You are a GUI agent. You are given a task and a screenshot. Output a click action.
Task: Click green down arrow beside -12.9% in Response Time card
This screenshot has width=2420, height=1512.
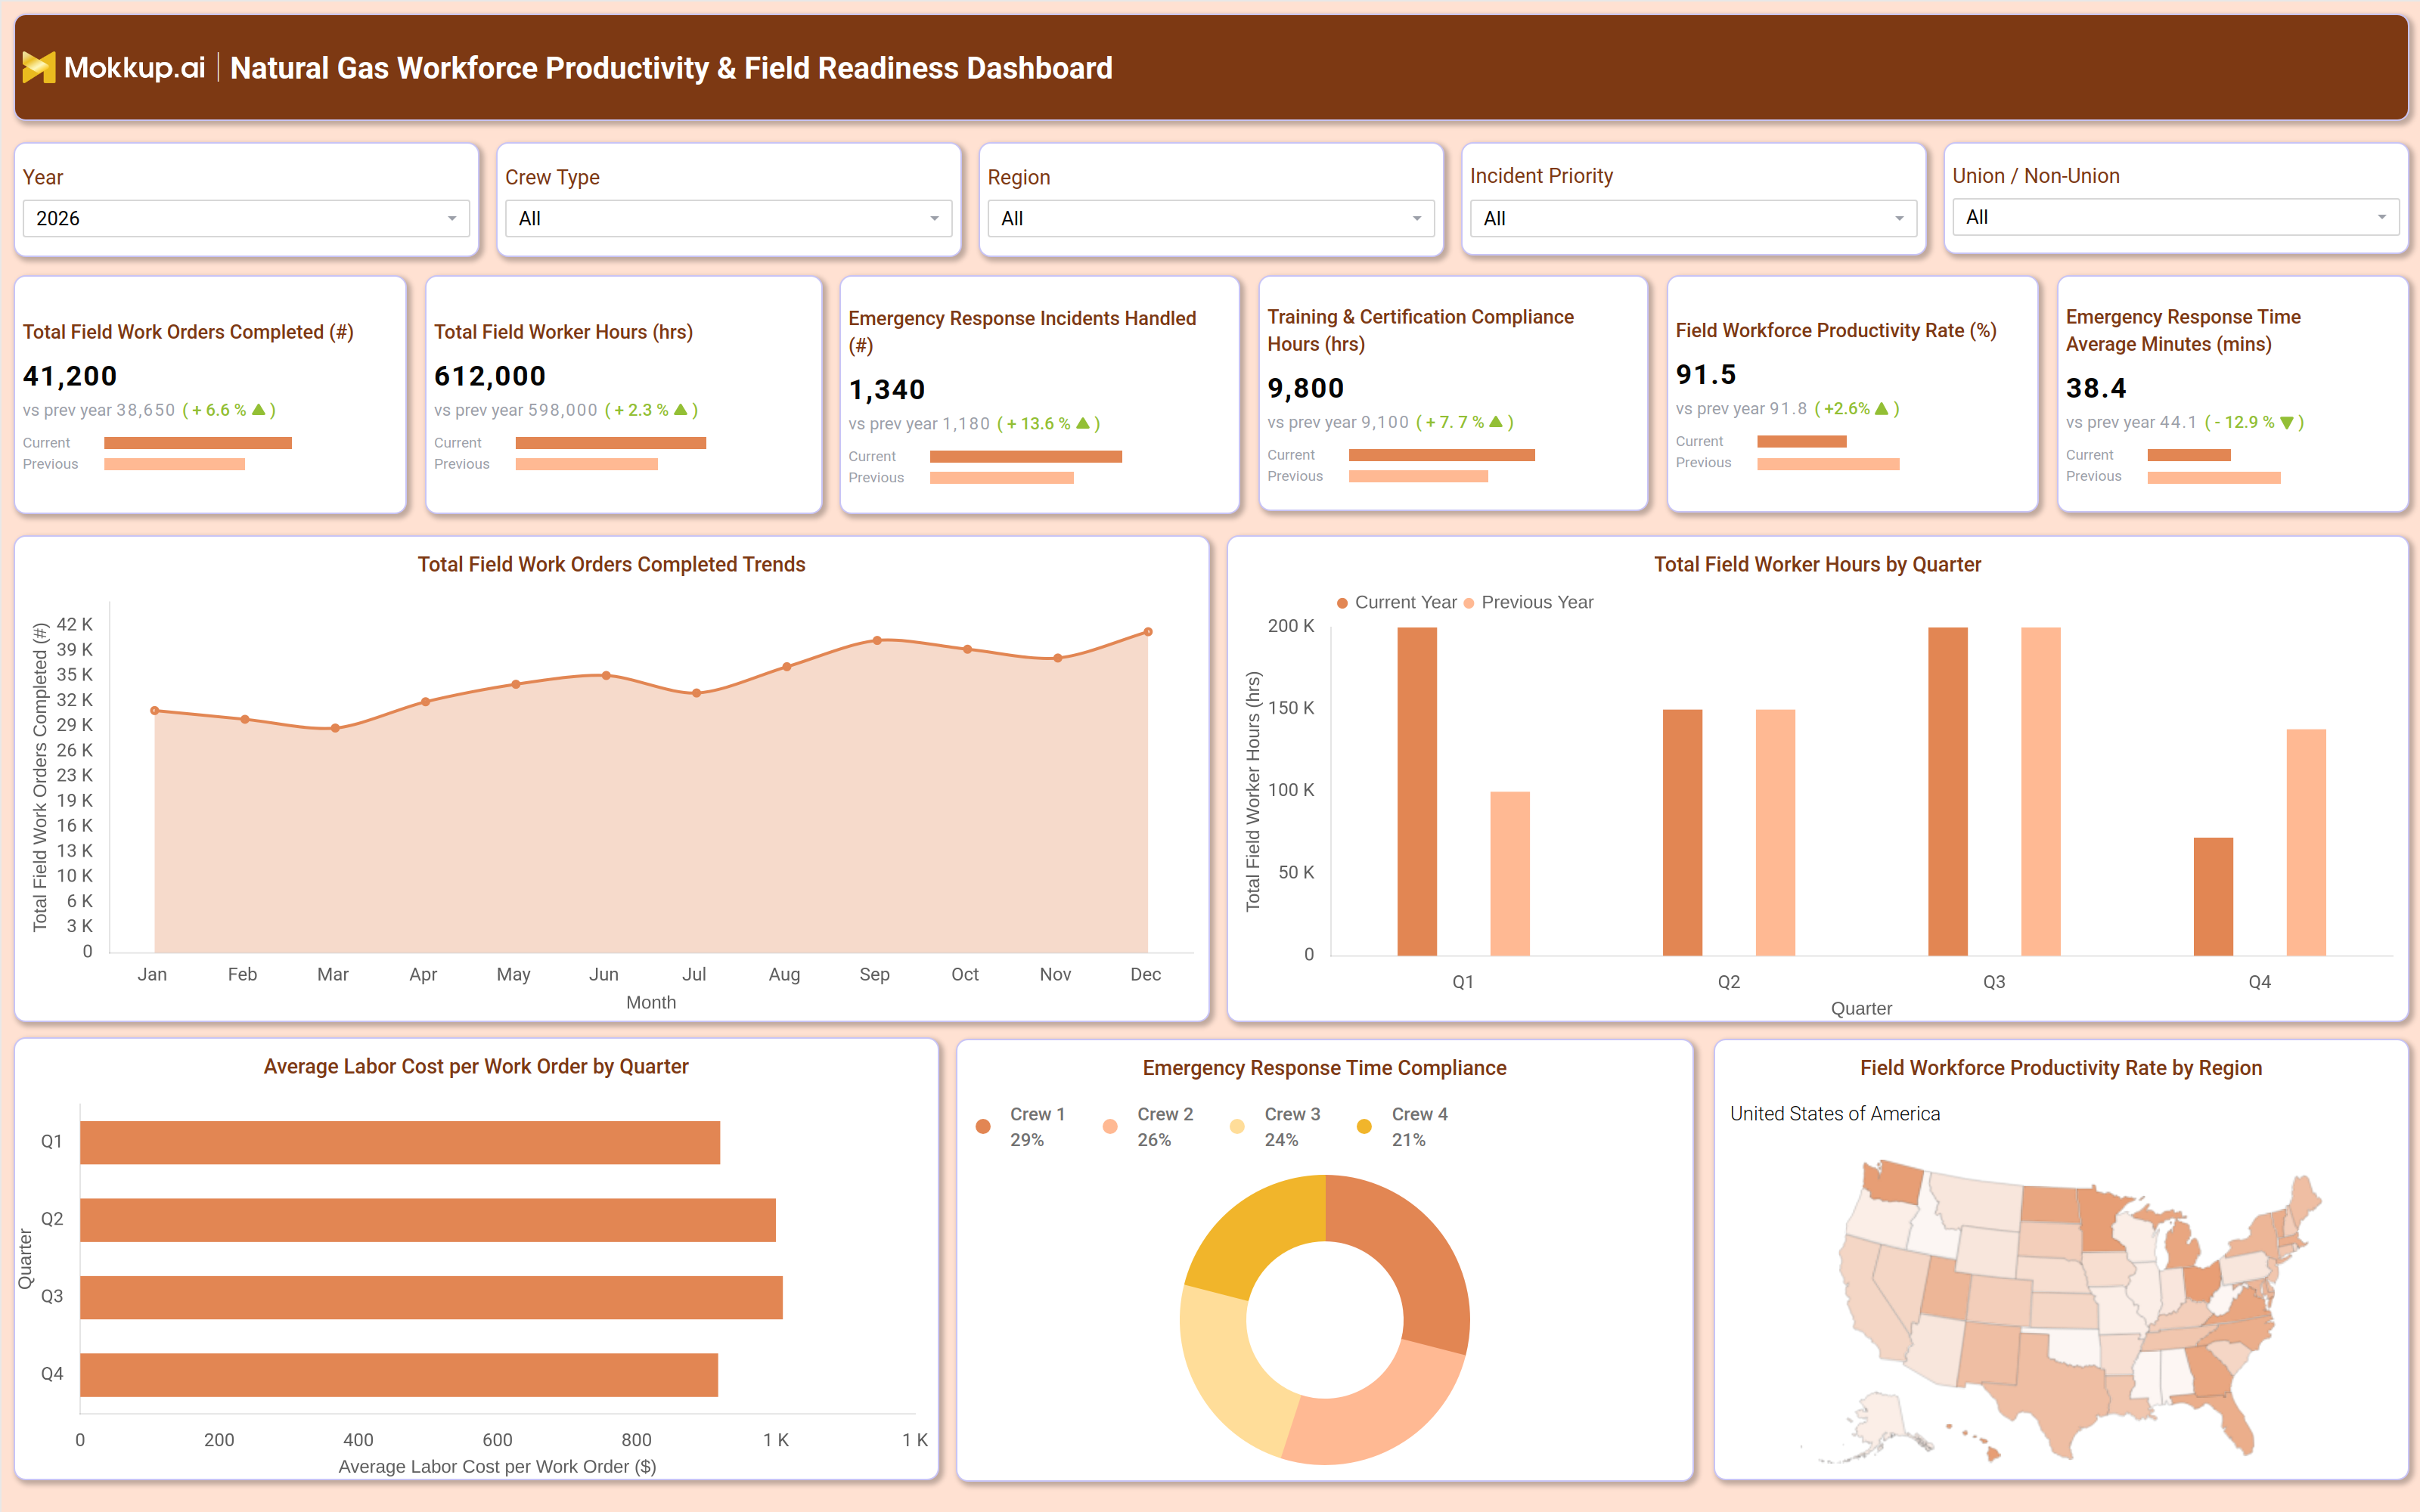click(2286, 423)
